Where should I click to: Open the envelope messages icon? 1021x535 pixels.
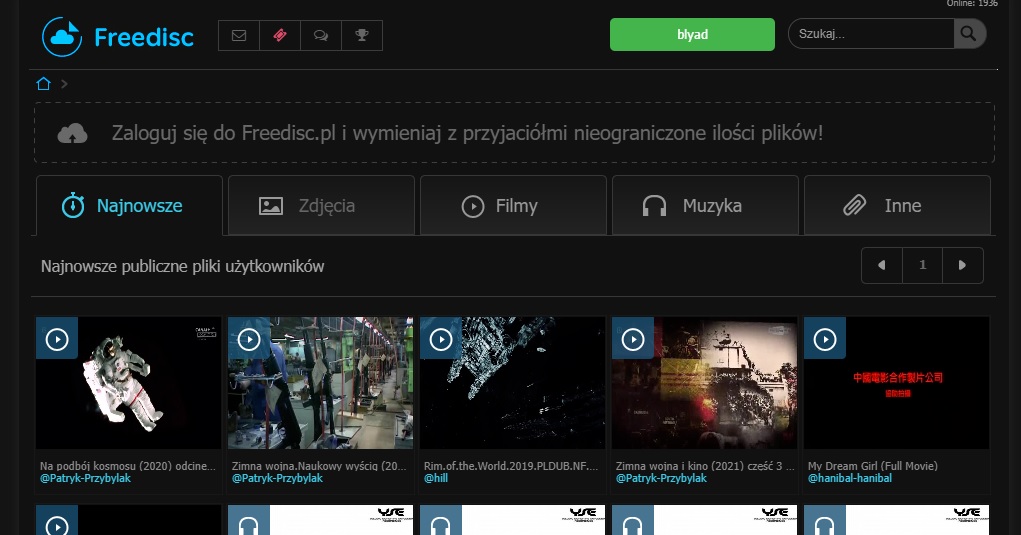pyautogui.click(x=239, y=35)
